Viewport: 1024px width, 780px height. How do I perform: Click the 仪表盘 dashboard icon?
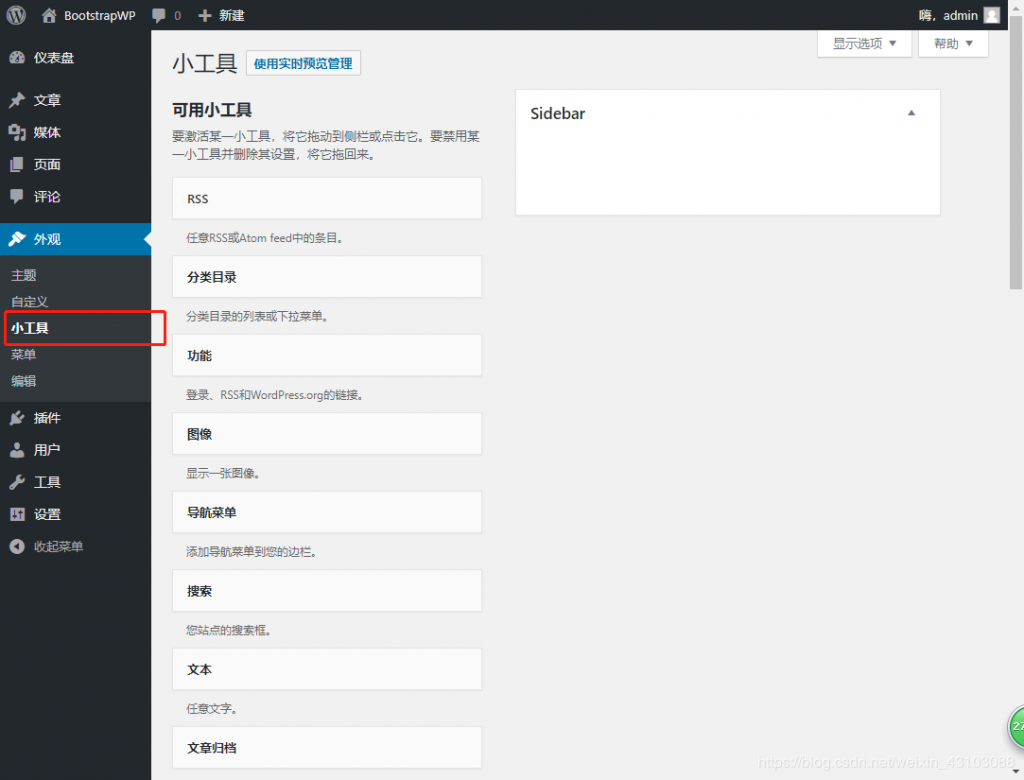tap(17, 57)
